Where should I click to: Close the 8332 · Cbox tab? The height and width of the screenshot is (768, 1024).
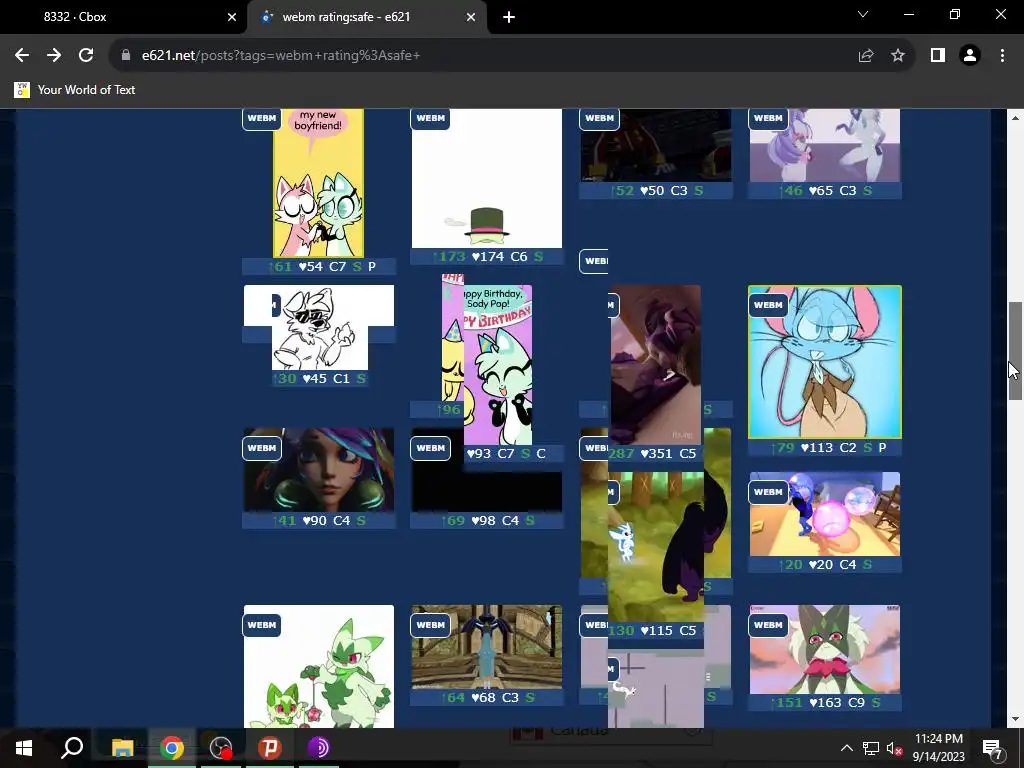click(x=232, y=18)
